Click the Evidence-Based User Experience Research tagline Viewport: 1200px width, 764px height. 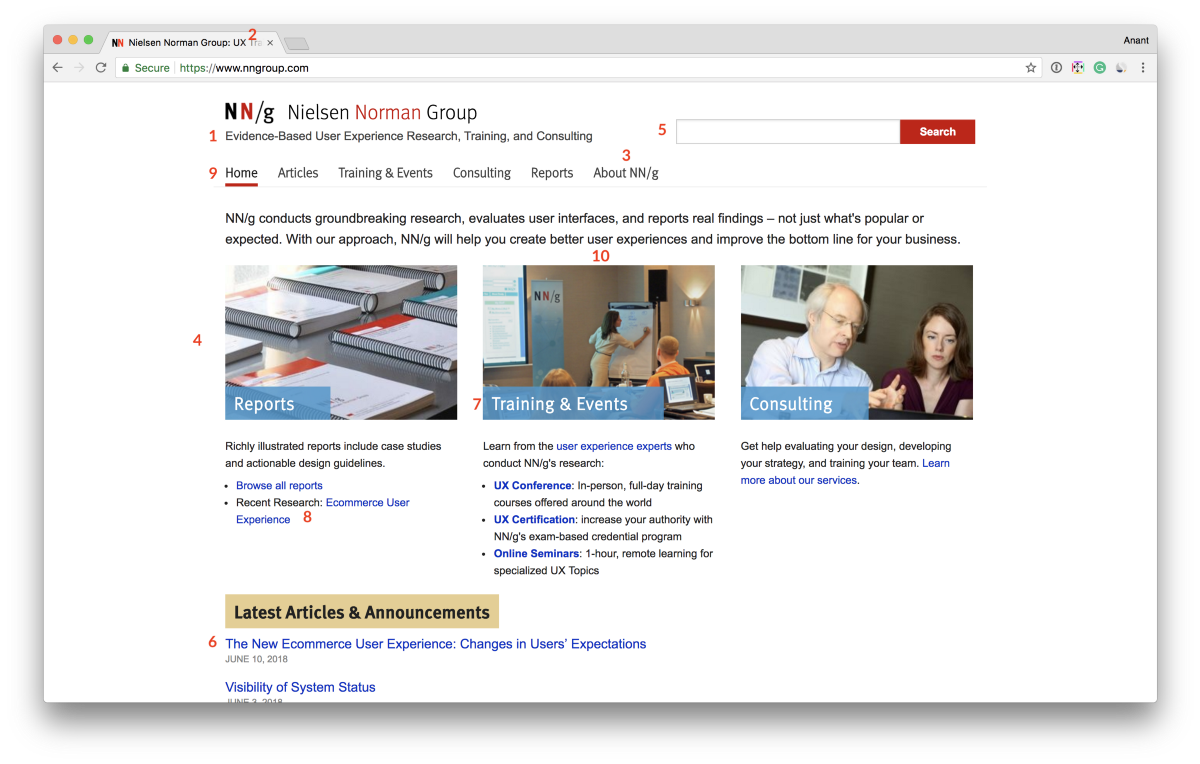[409, 136]
